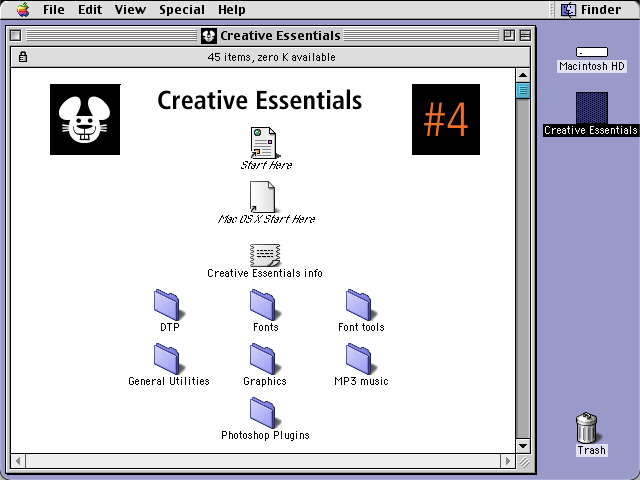This screenshot has height=480, width=640.
Task: Click the window zoom box
Action: (x=509, y=36)
